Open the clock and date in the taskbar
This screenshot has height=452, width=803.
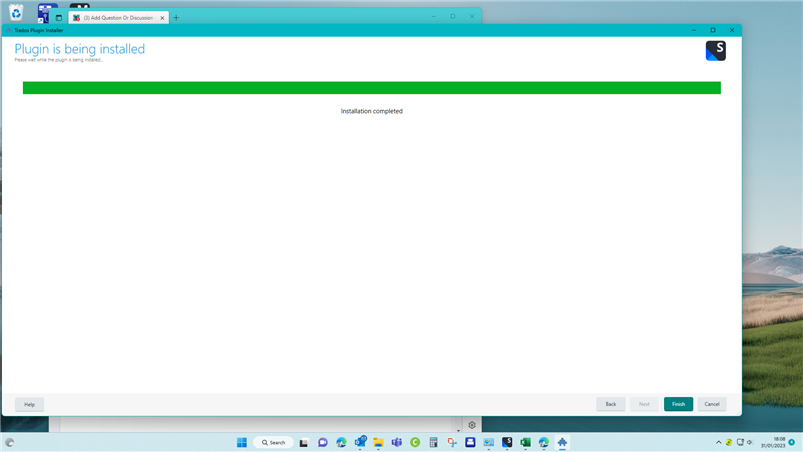[x=773, y=442]
